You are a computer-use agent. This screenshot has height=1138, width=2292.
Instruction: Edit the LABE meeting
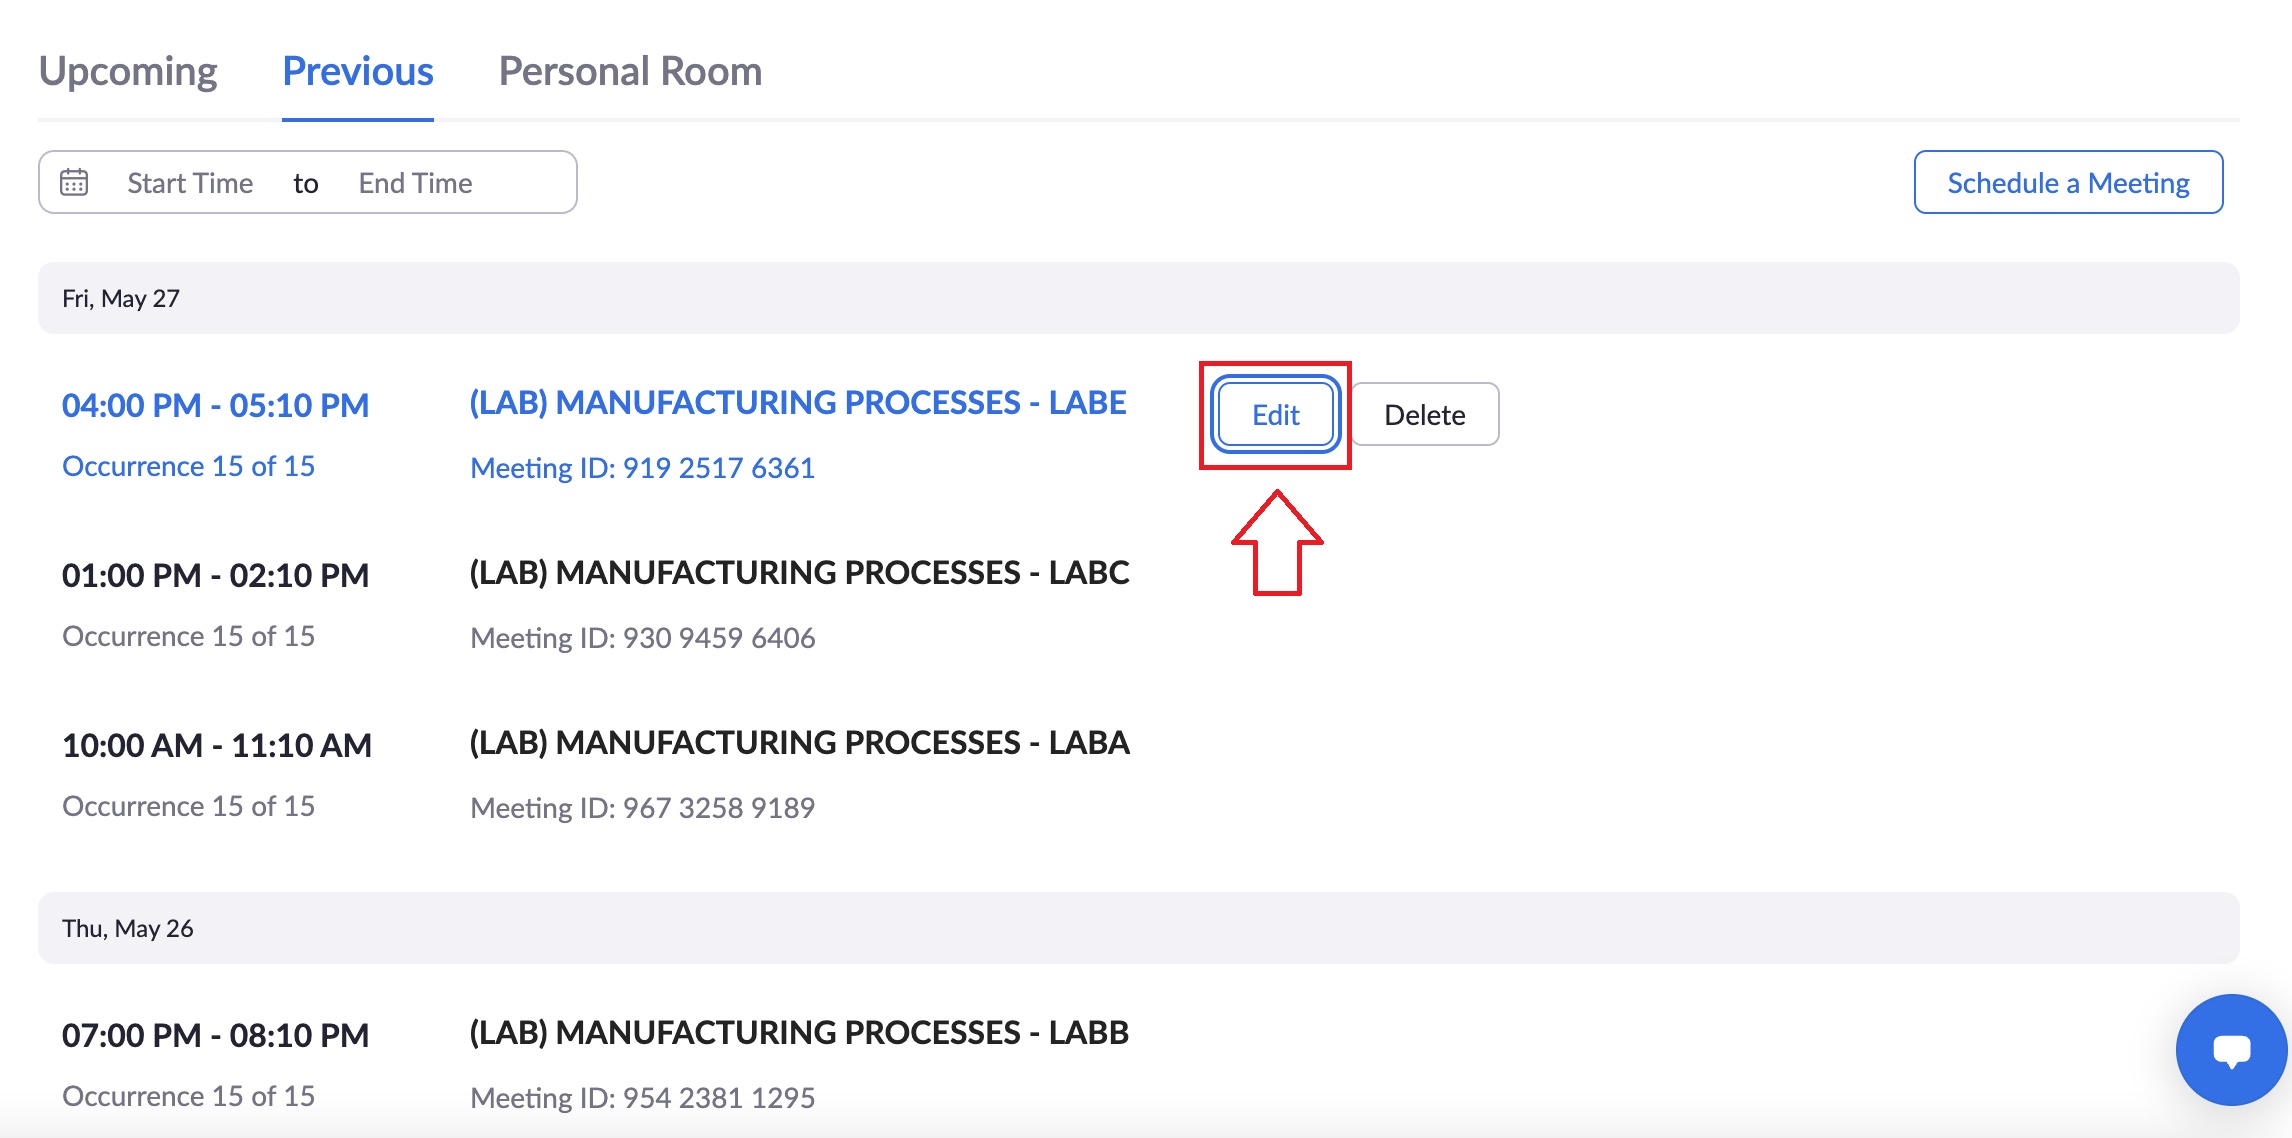(x=1274, y=414)
